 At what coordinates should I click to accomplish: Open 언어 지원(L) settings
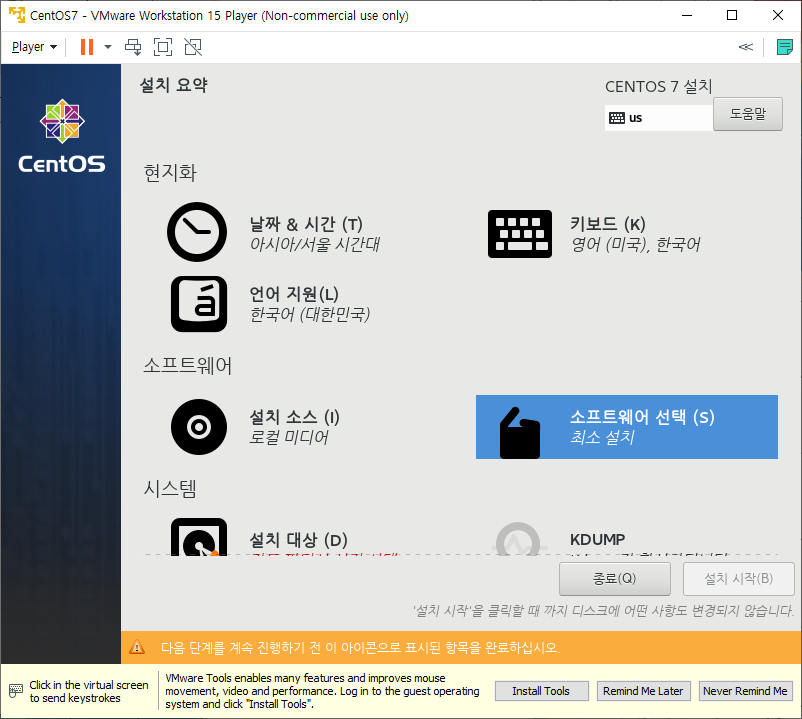(x=294, y=294)
